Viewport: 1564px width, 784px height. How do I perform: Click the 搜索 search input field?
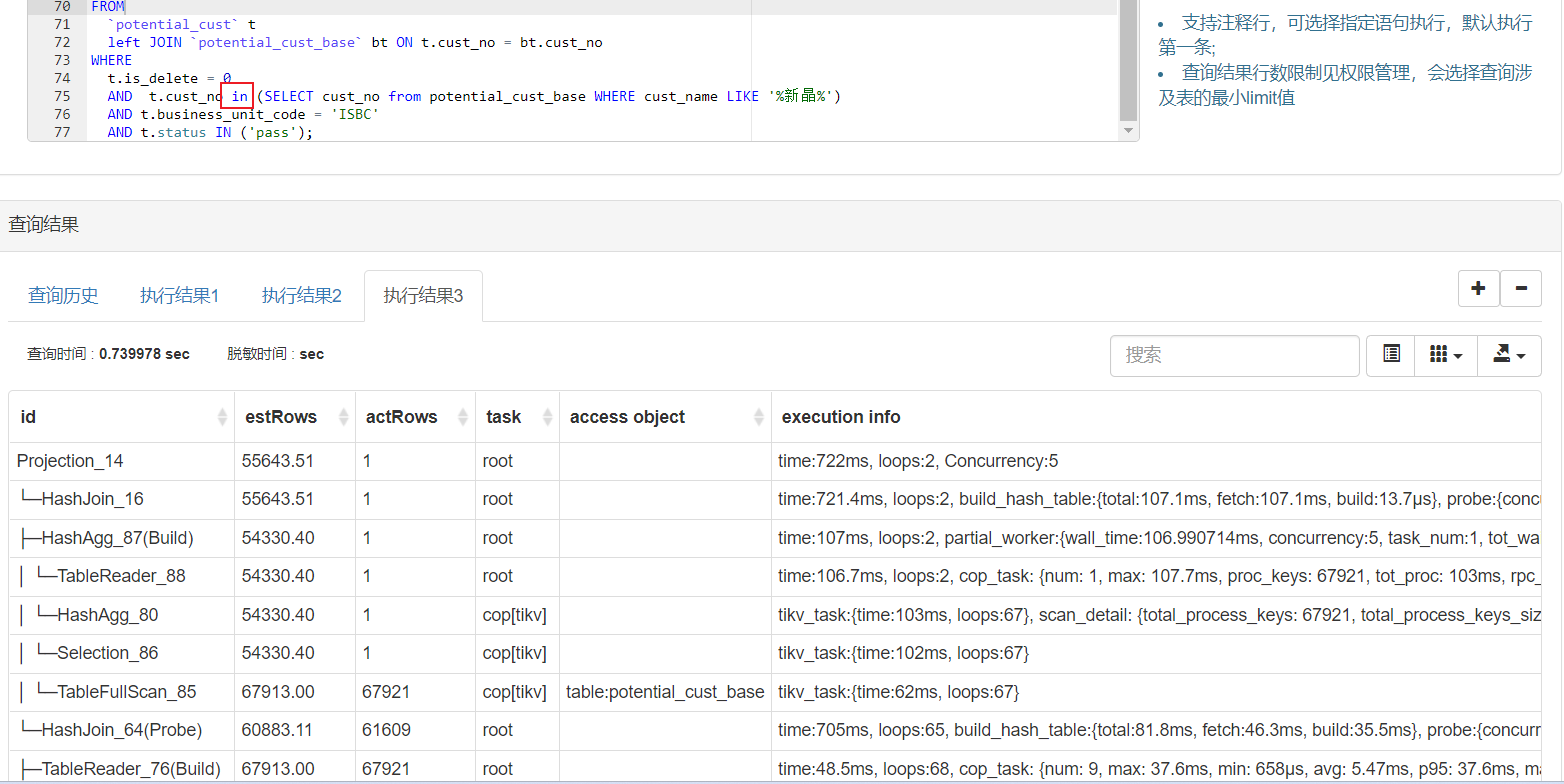[x=1234, y=355]
